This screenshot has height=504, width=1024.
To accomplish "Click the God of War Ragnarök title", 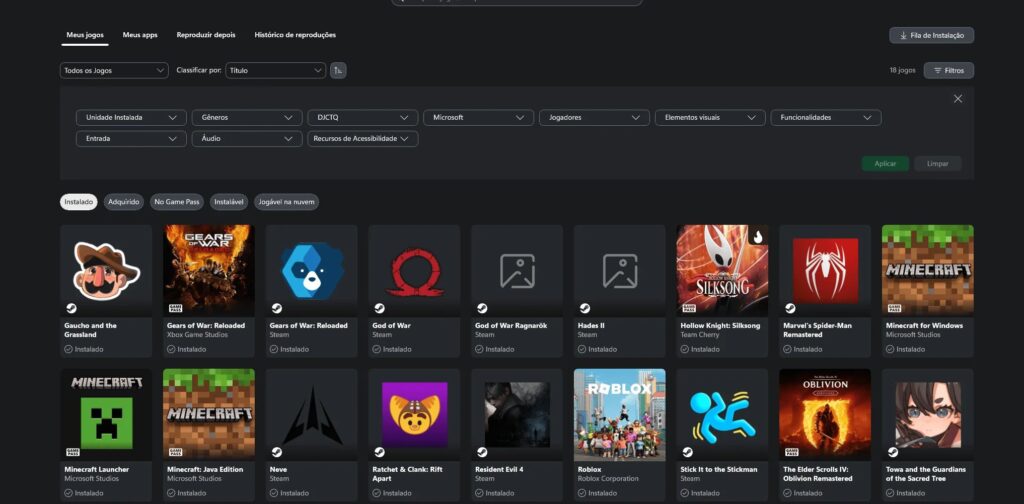I will point(511,326).
